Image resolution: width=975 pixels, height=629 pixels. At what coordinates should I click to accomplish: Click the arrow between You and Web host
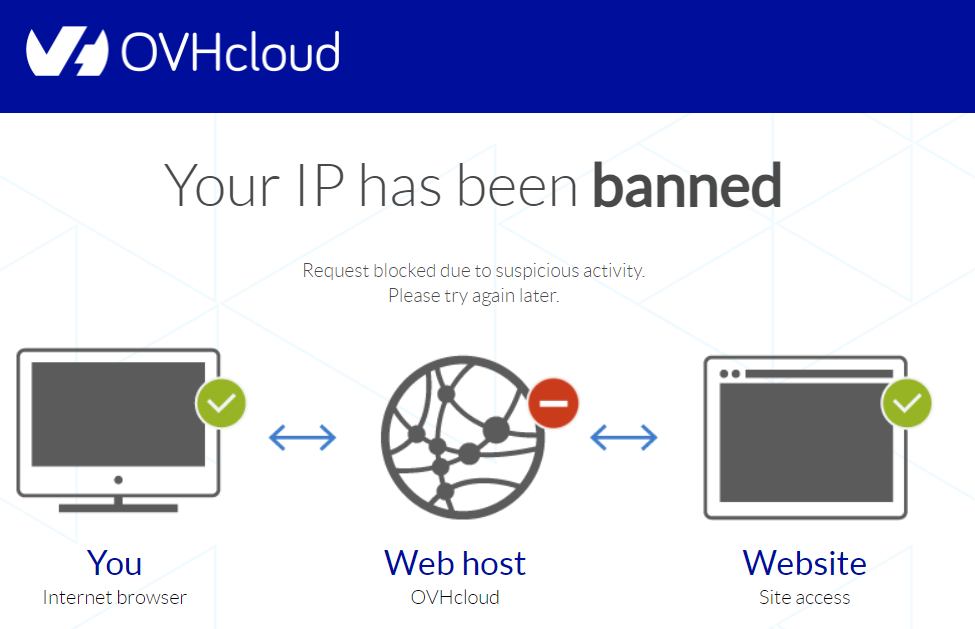point(302,438)
